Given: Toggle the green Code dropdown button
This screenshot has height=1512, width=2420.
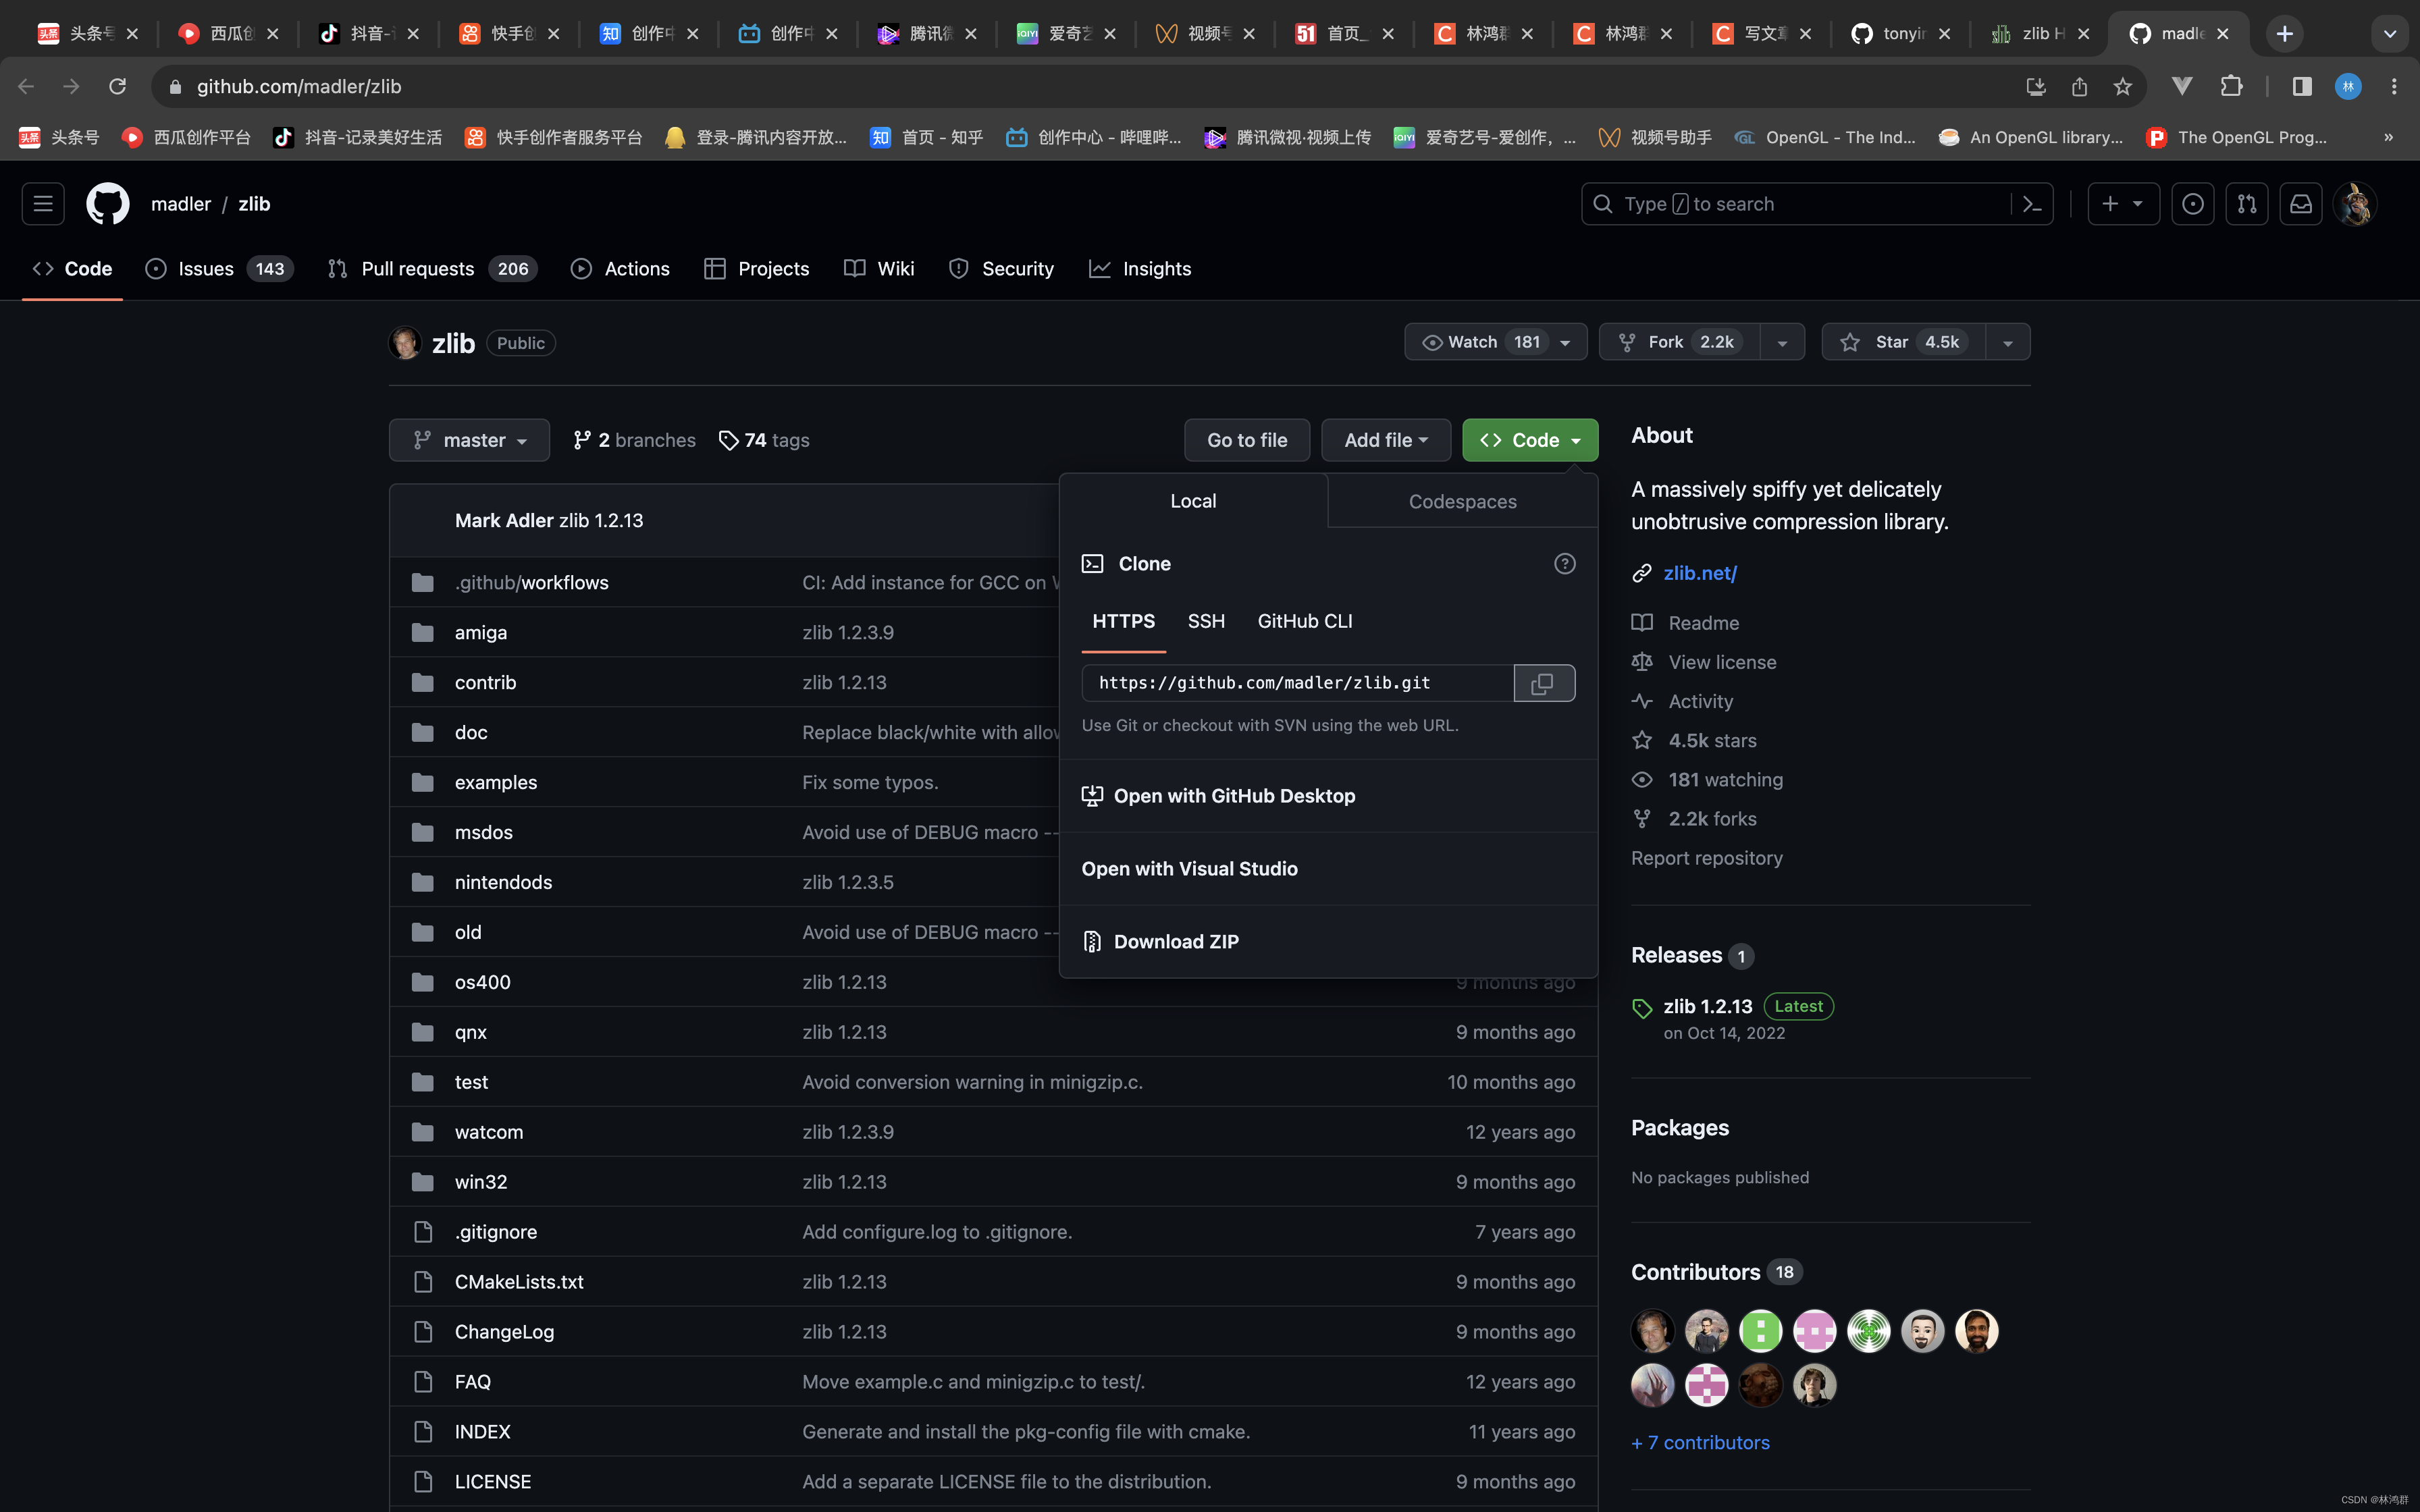Looking at the screenshot, I should coord(1529,440).
